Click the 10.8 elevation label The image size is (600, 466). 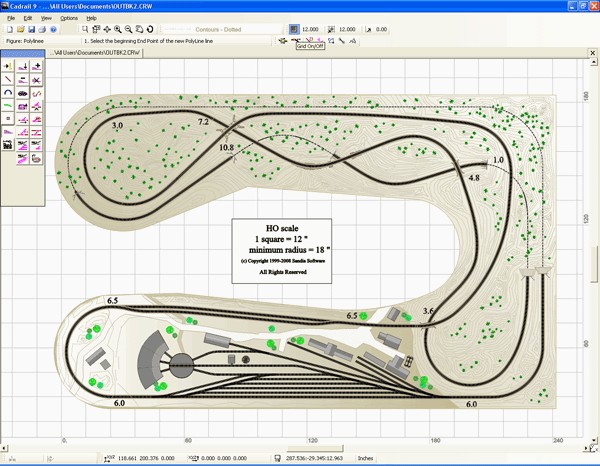point(227,147)
